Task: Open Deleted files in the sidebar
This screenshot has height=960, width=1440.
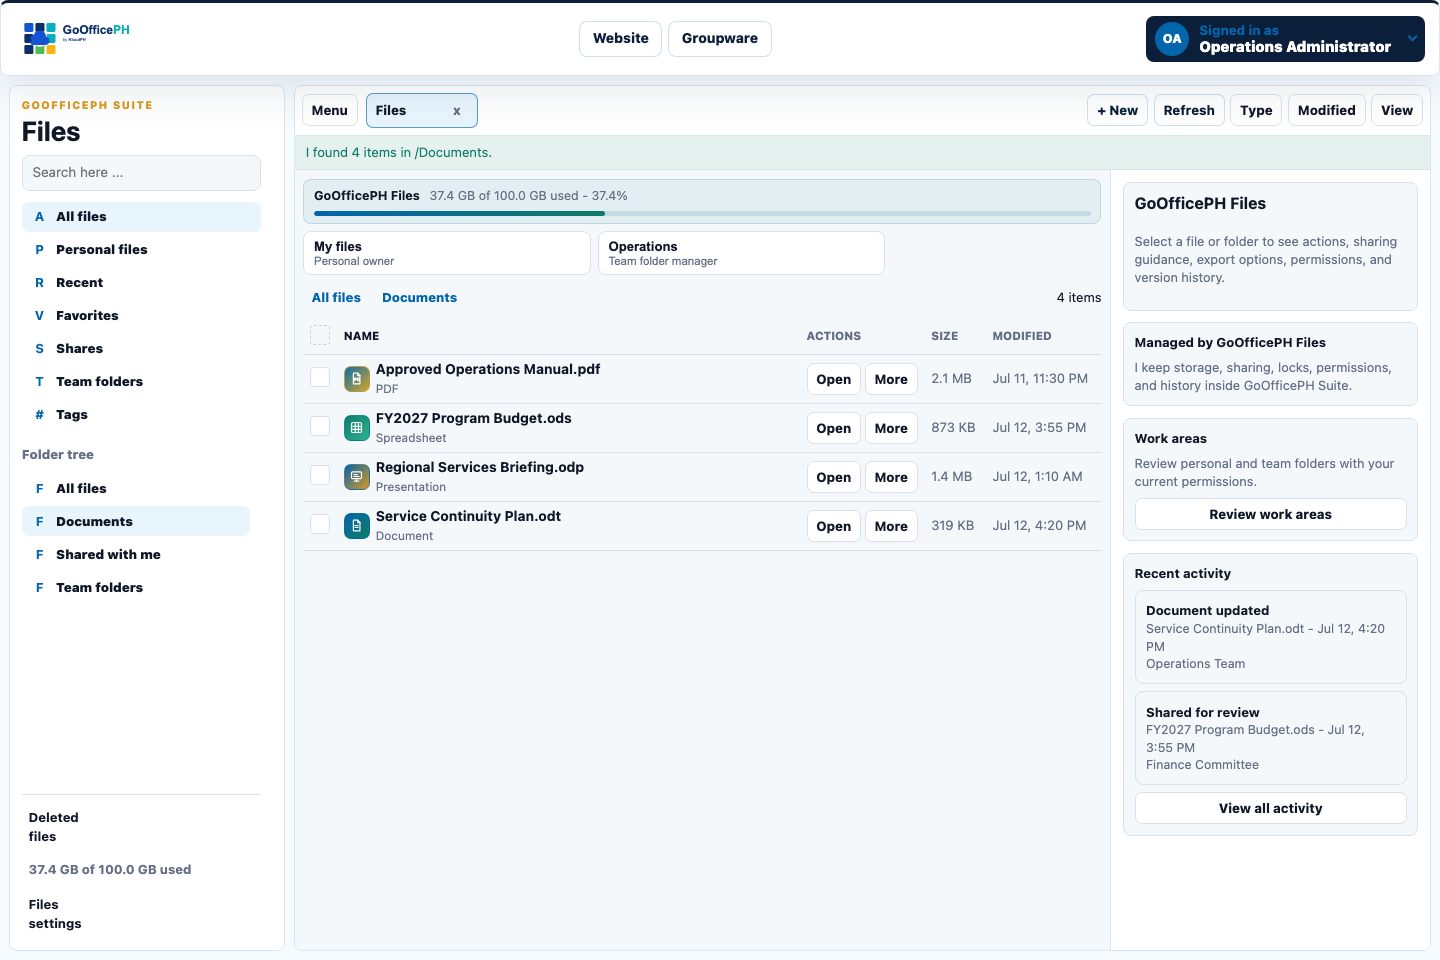Action: click(54, 827)
